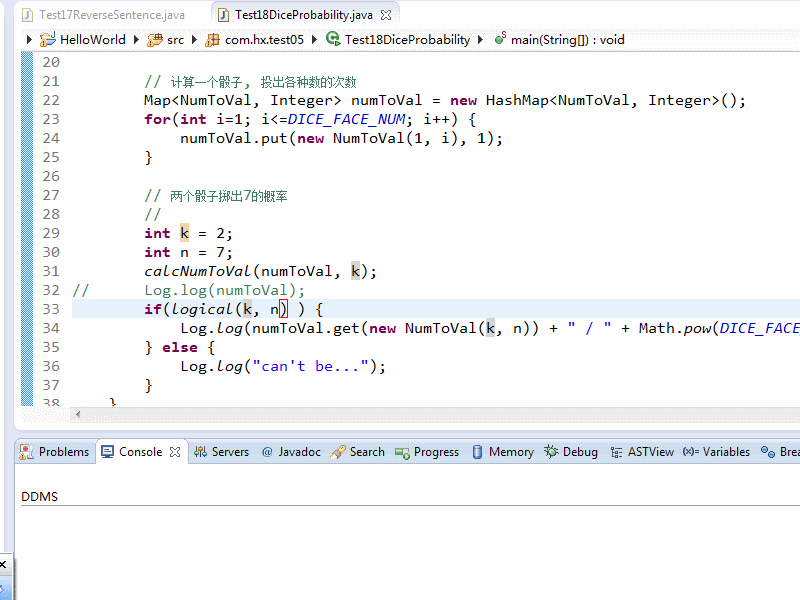
Task: Click the Test18DiceProbability class icon in breadcrumb
Action: (x=333, y=39)
